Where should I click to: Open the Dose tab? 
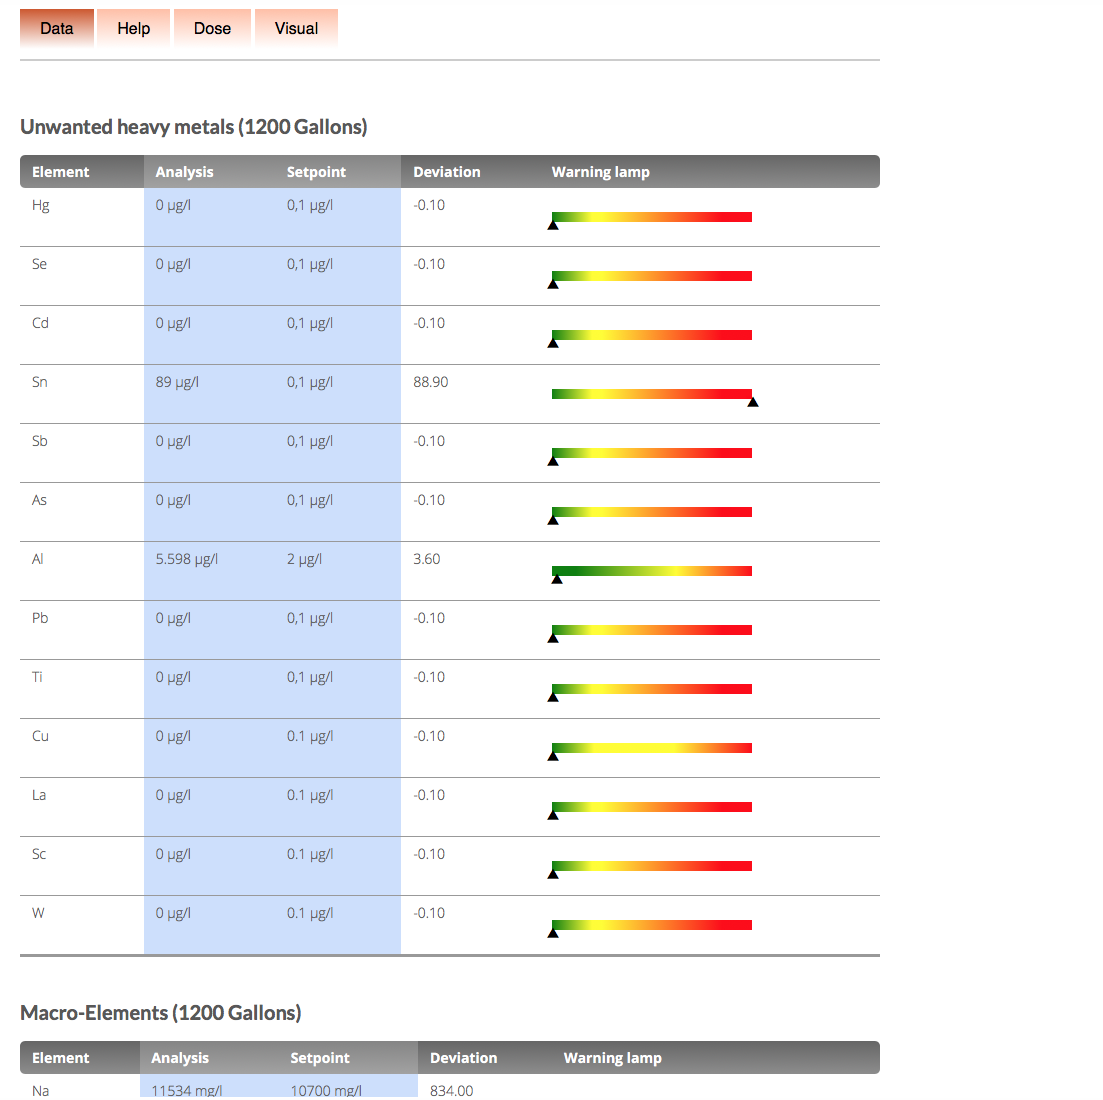click(x=212, y=29)
